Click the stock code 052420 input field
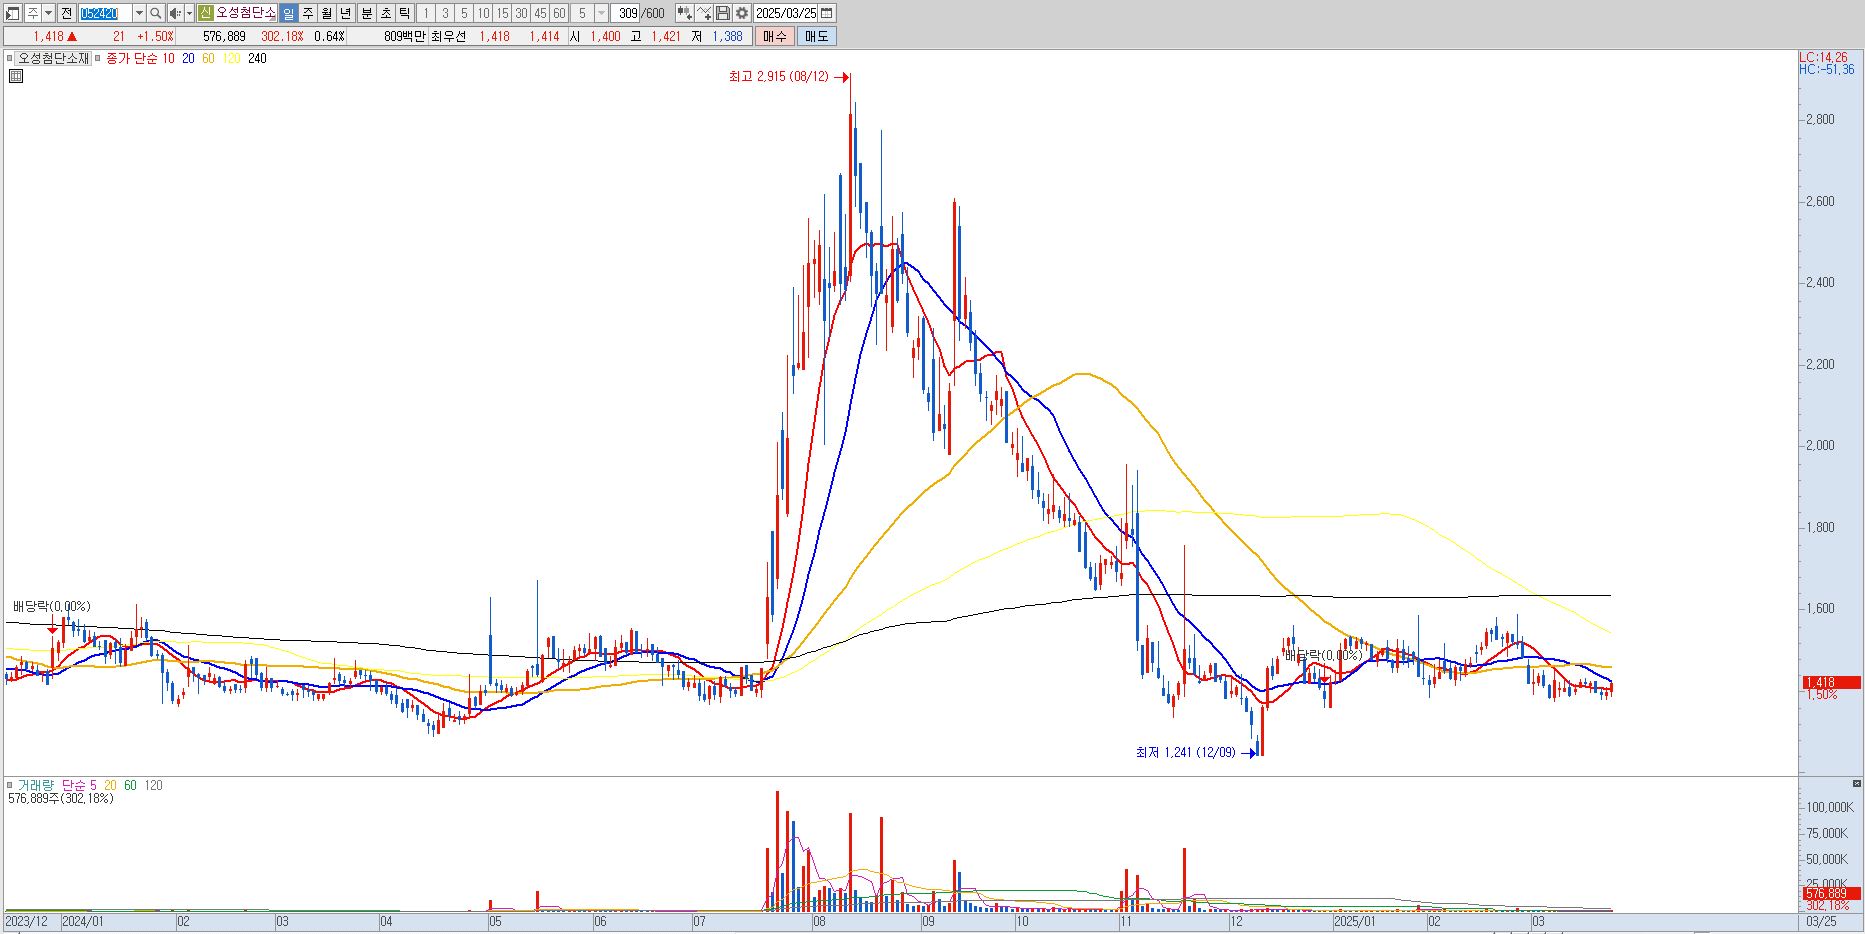This screenshot has width=1865, height=934. 105,13
